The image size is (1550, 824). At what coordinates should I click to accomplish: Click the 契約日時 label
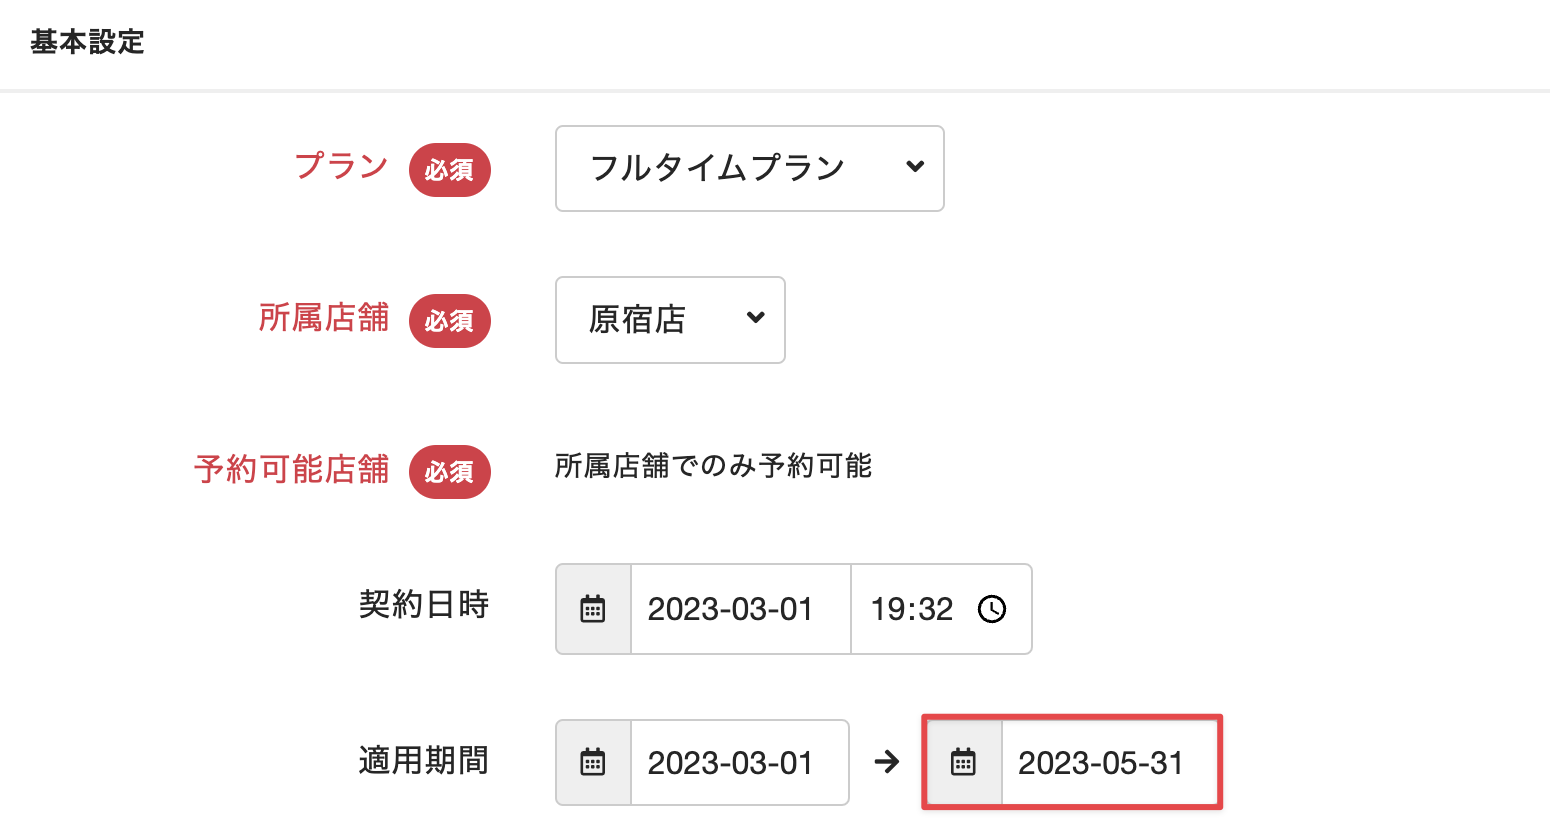click(423, 605)
